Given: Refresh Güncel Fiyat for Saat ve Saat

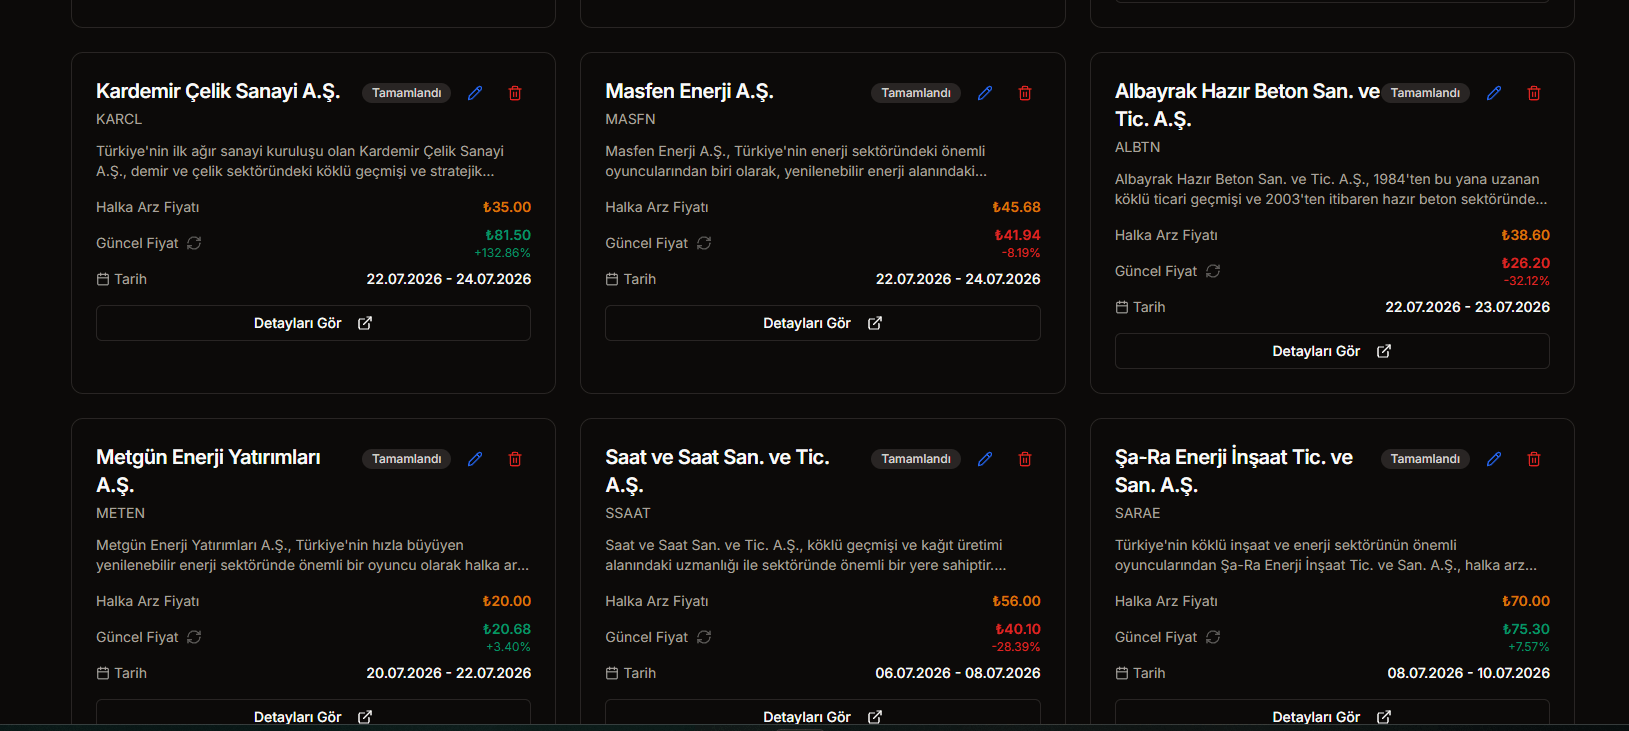Looking at the screenshot, I should 704,637.
